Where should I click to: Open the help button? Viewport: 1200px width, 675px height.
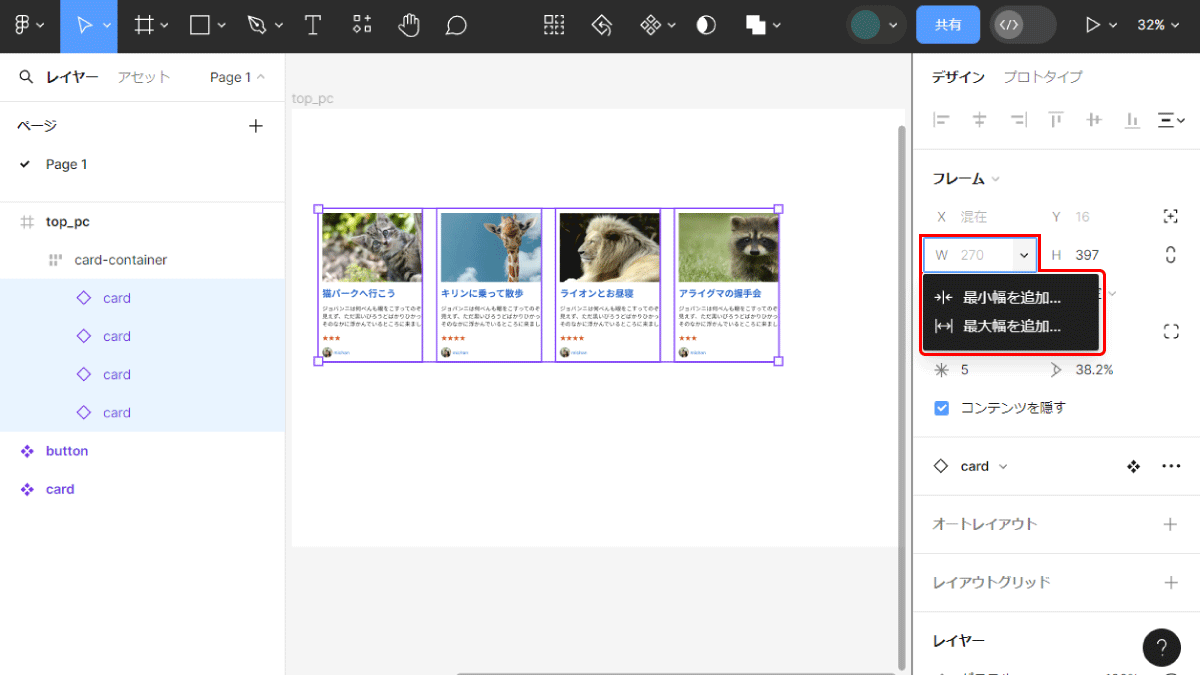coord(1161,646)
